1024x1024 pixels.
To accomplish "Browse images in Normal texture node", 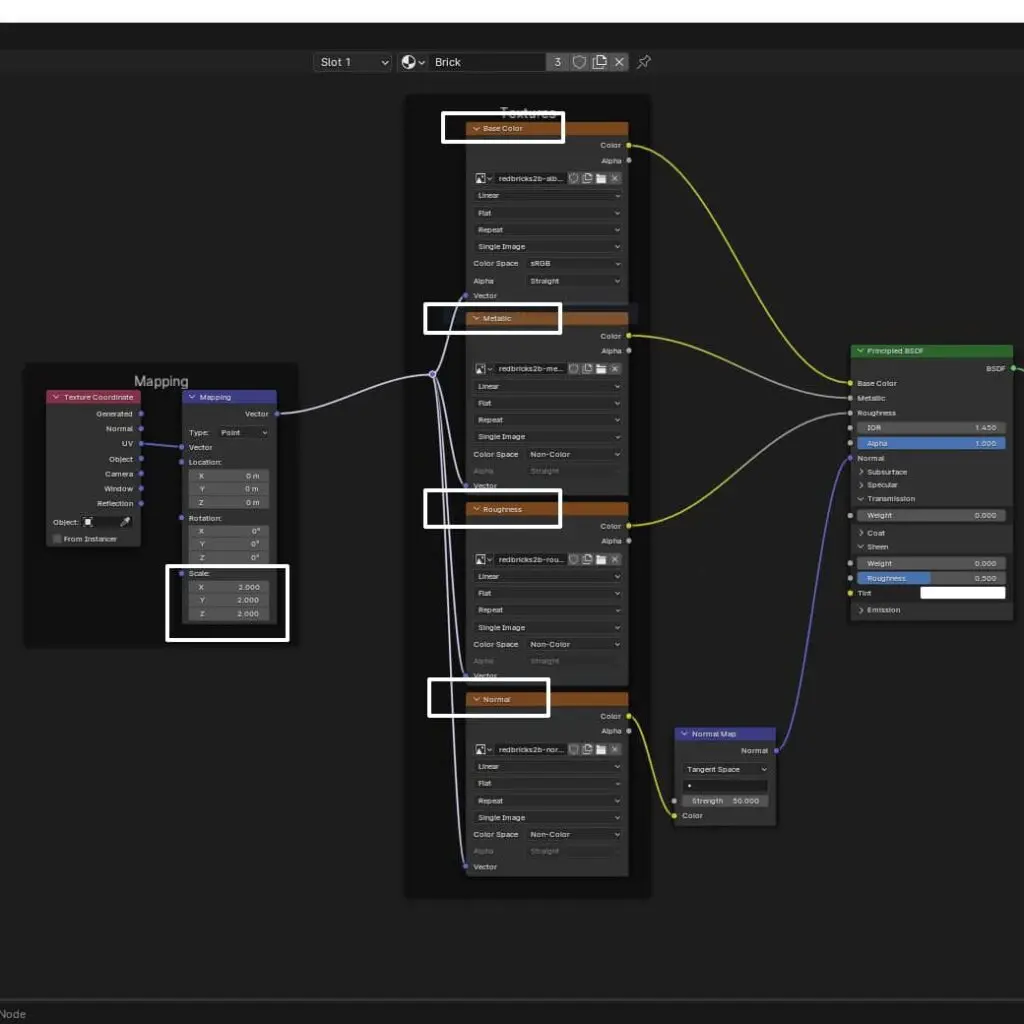I will coord(483,750).
